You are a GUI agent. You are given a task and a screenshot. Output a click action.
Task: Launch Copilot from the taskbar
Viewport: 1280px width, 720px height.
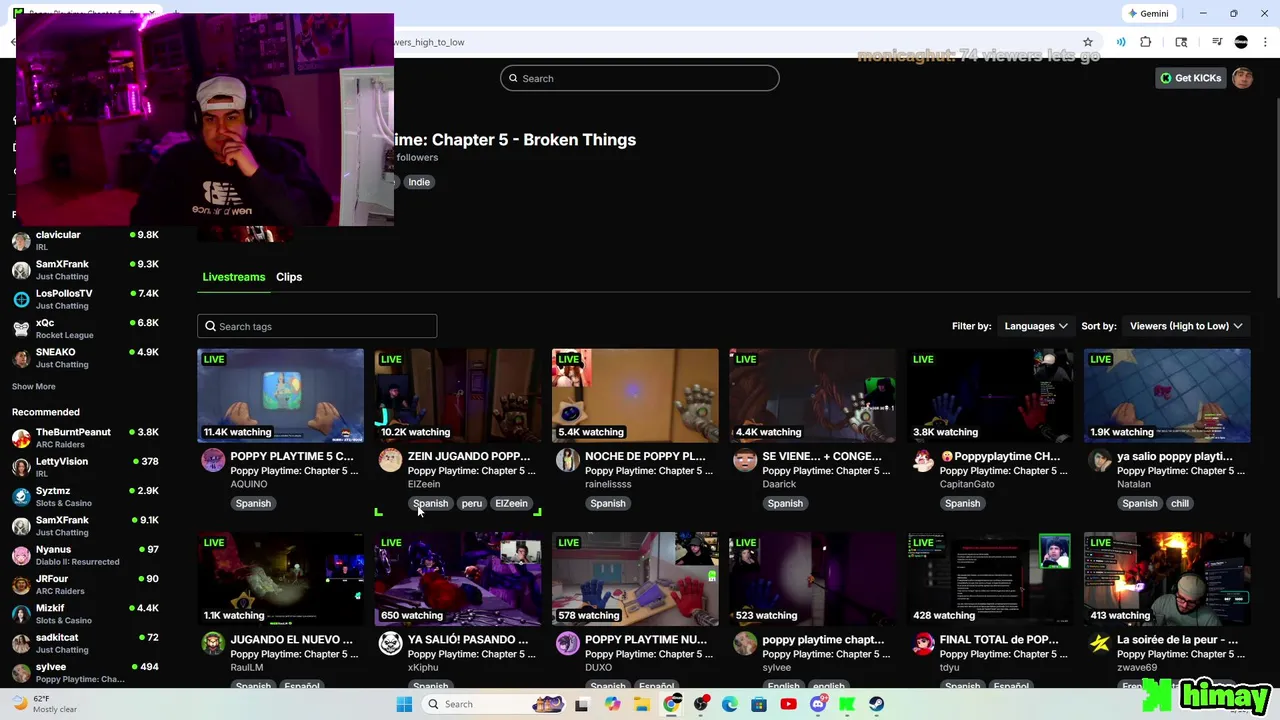612,704
